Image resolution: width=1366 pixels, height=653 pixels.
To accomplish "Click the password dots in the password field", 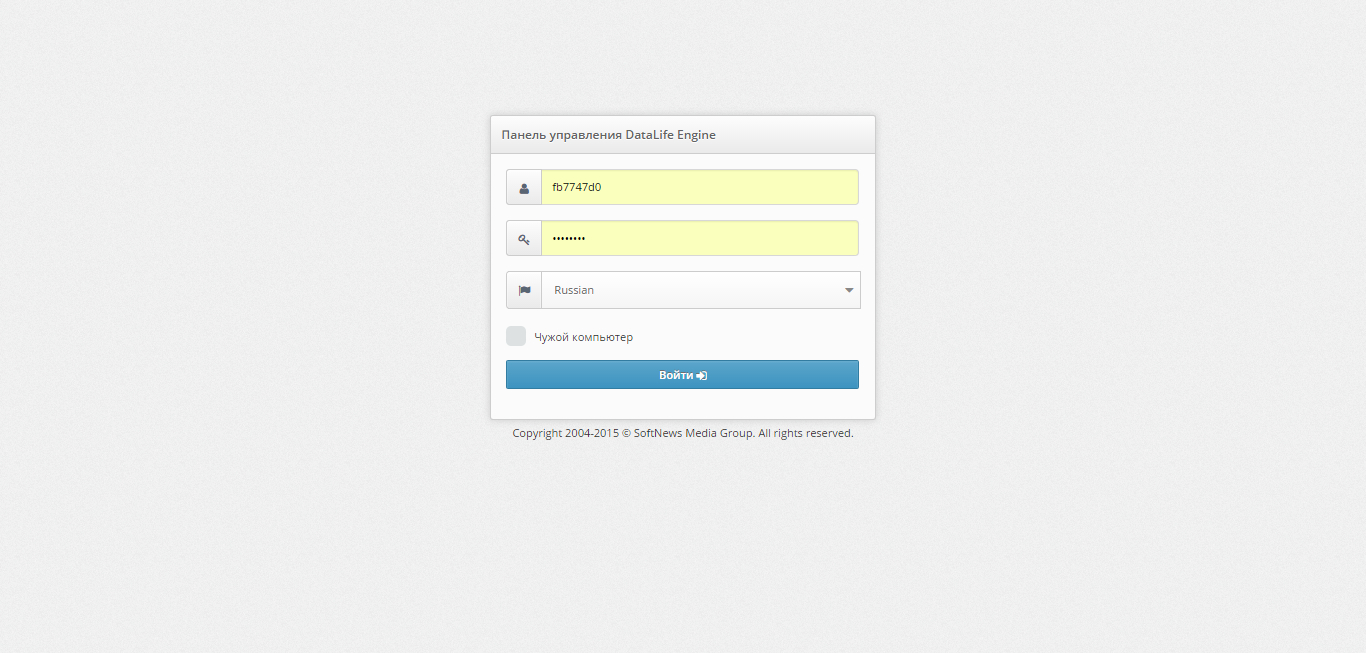I will click(x=569, y=239).
